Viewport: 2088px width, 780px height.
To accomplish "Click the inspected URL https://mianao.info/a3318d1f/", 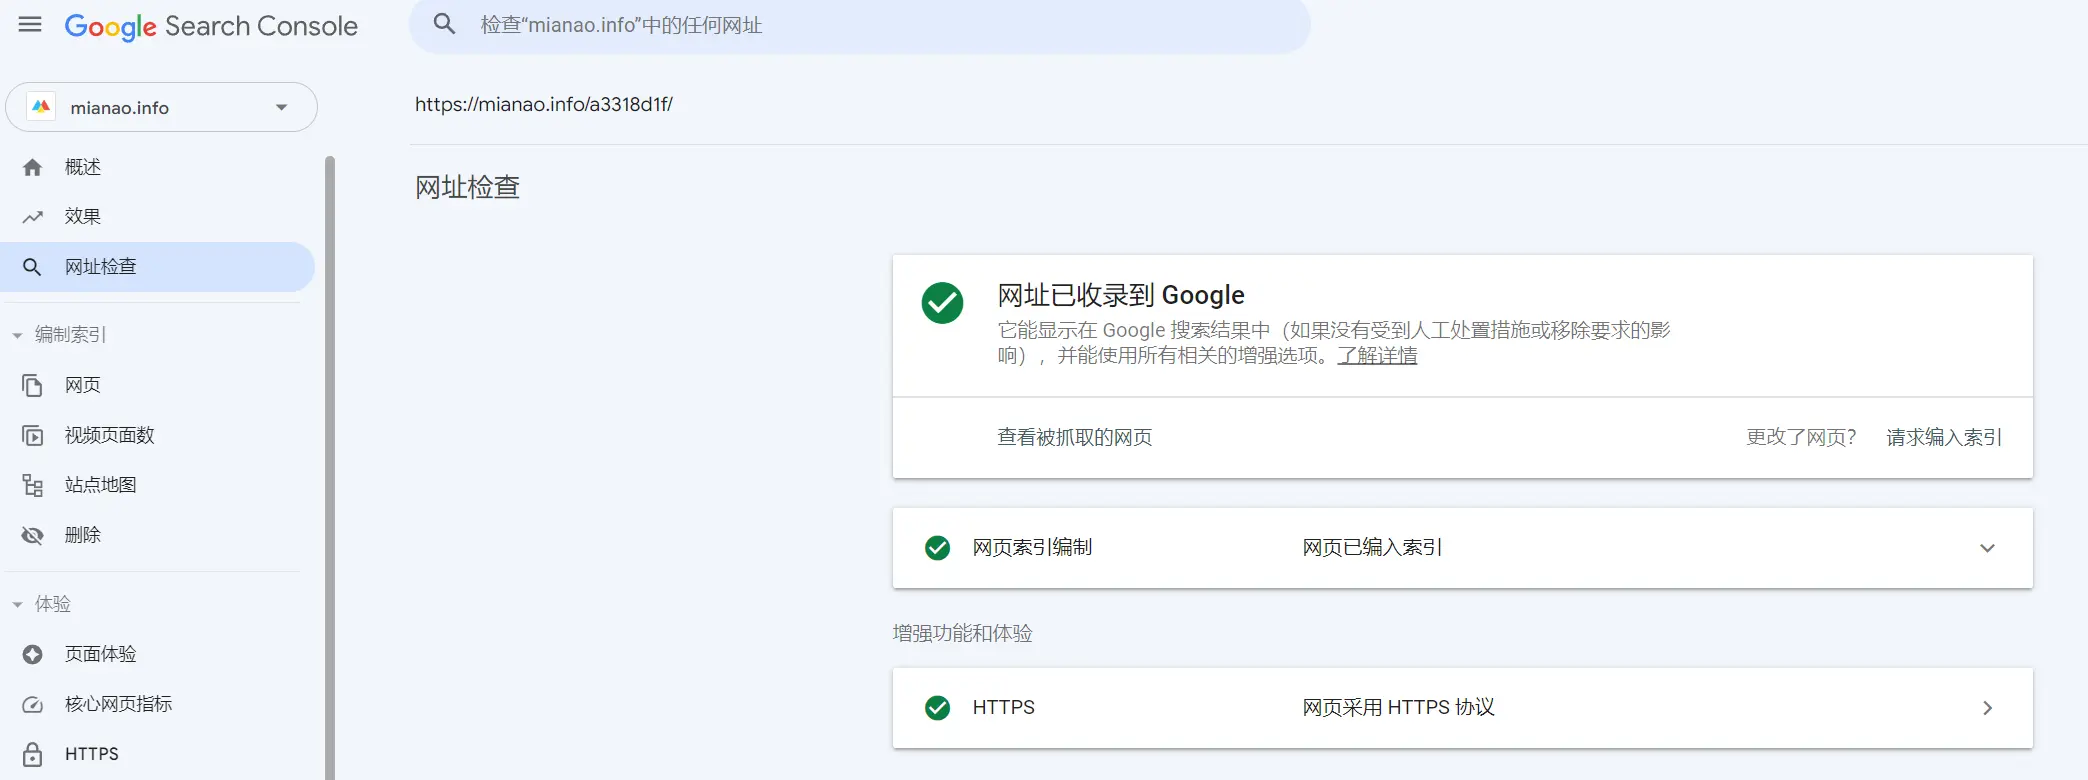I will (x=544, y=104).
